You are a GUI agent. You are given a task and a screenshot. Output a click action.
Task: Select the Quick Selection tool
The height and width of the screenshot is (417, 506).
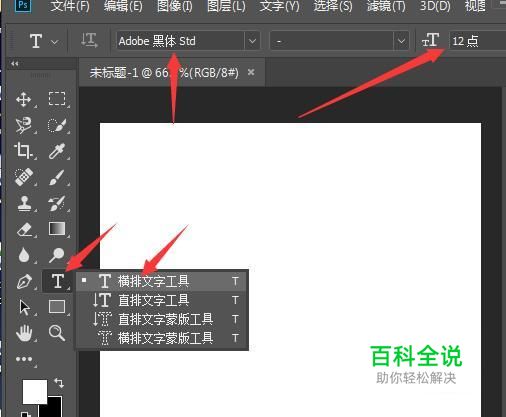point(57,125)
